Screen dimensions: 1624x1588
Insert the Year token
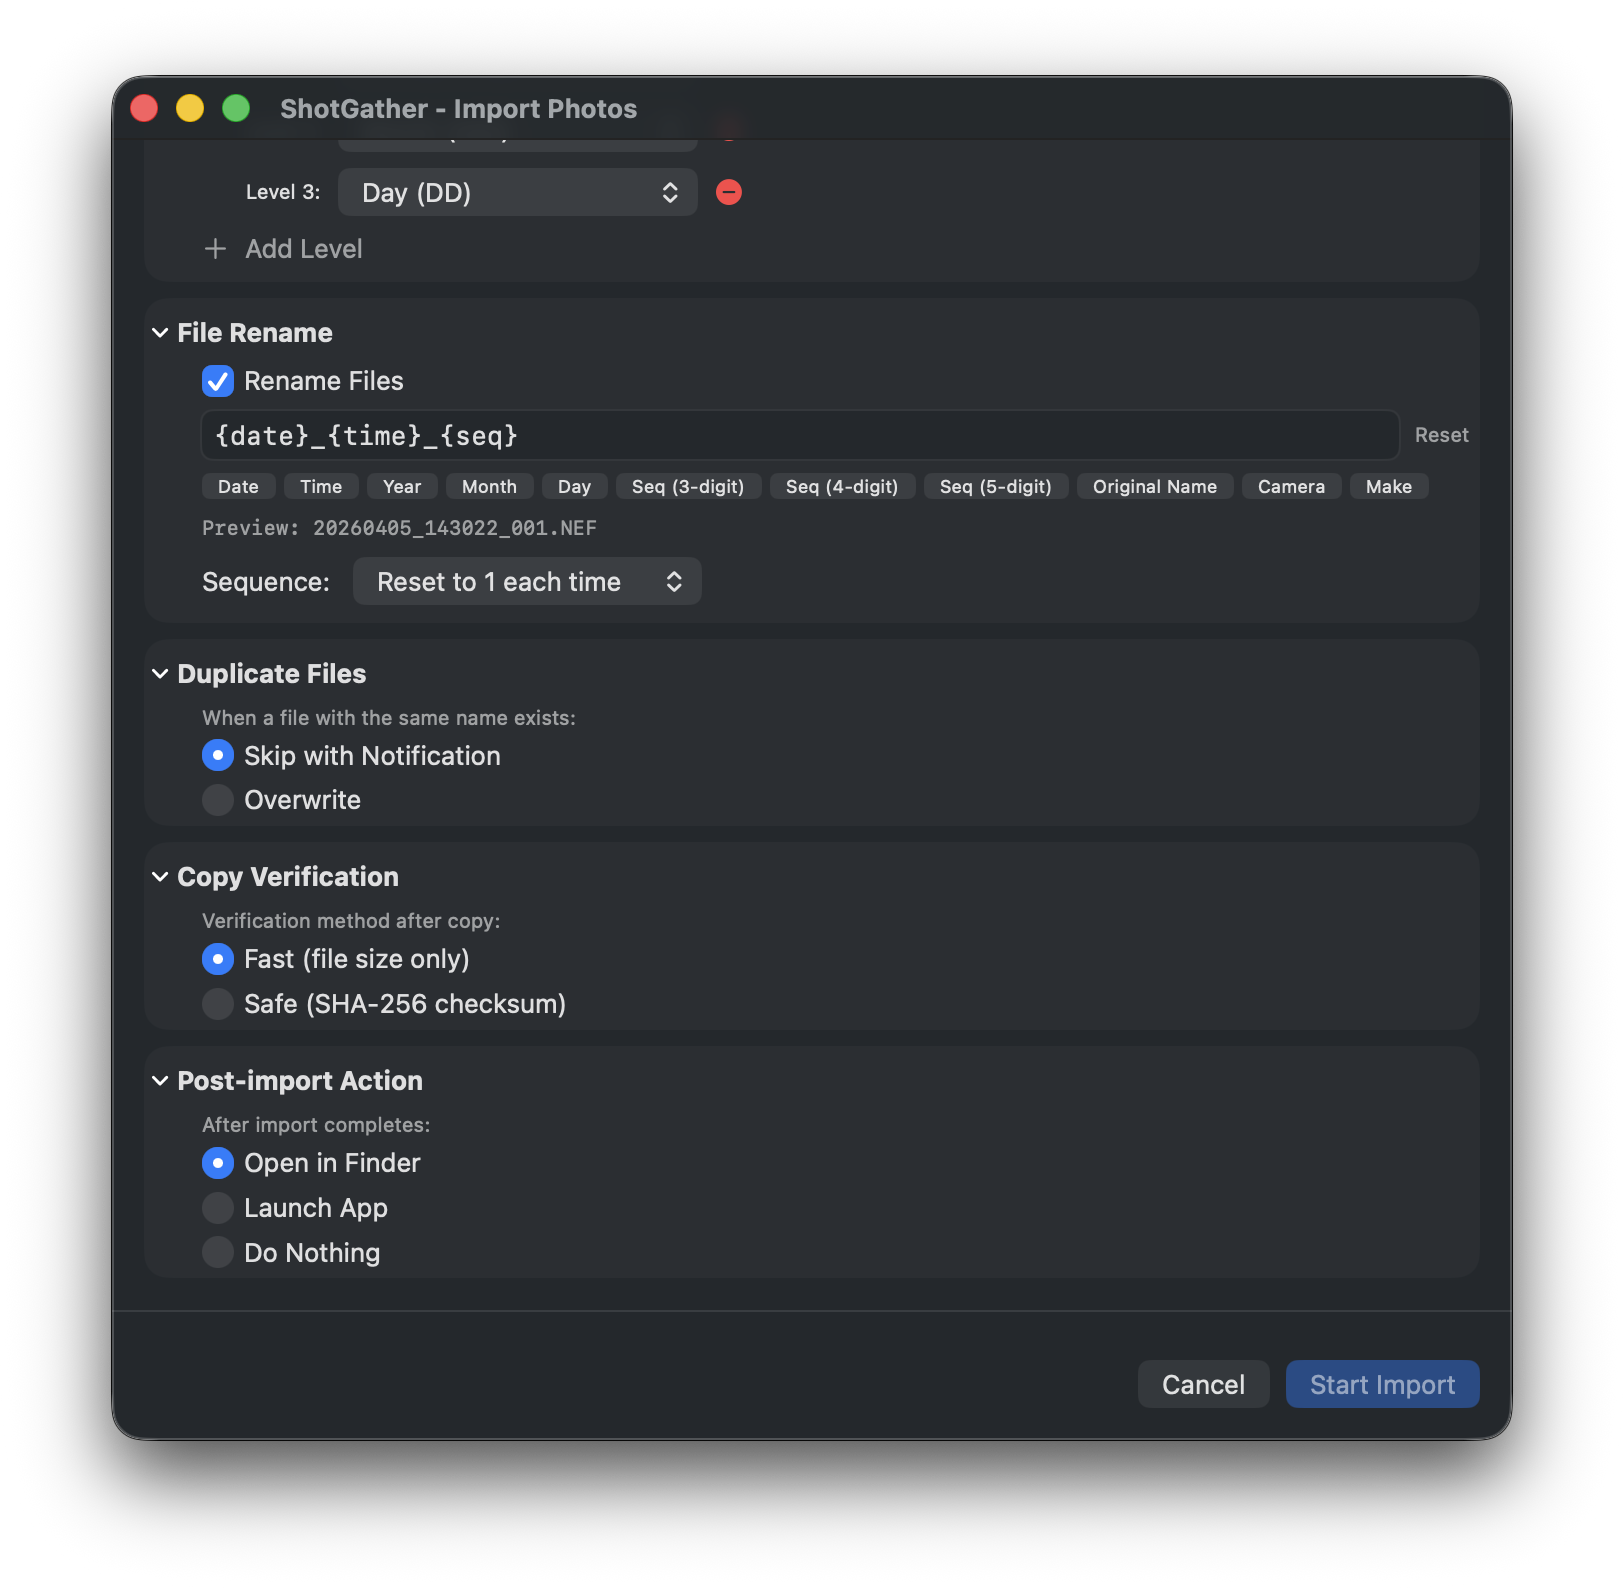tap(402, 487)
